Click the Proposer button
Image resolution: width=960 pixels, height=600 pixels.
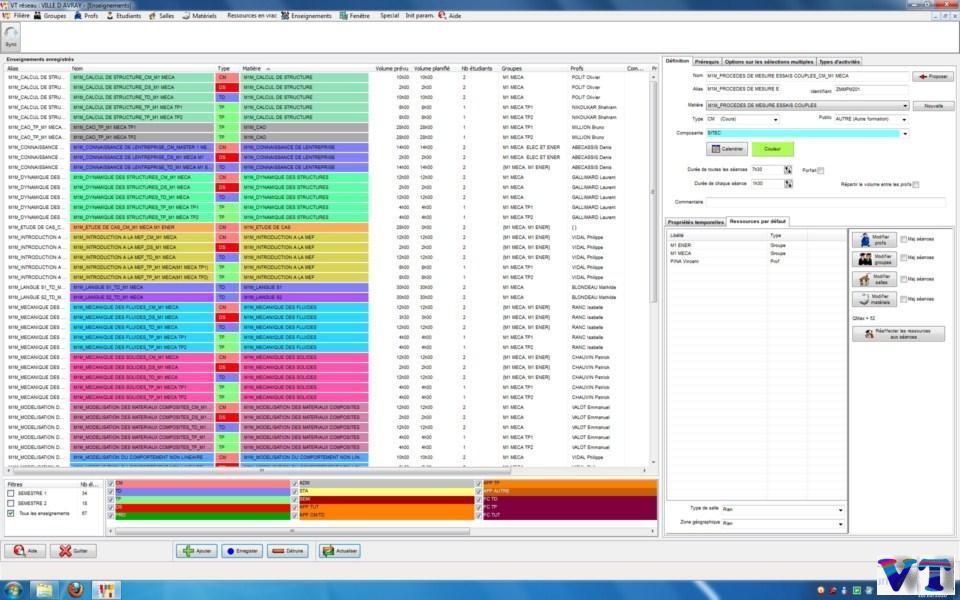click(932, 76)
